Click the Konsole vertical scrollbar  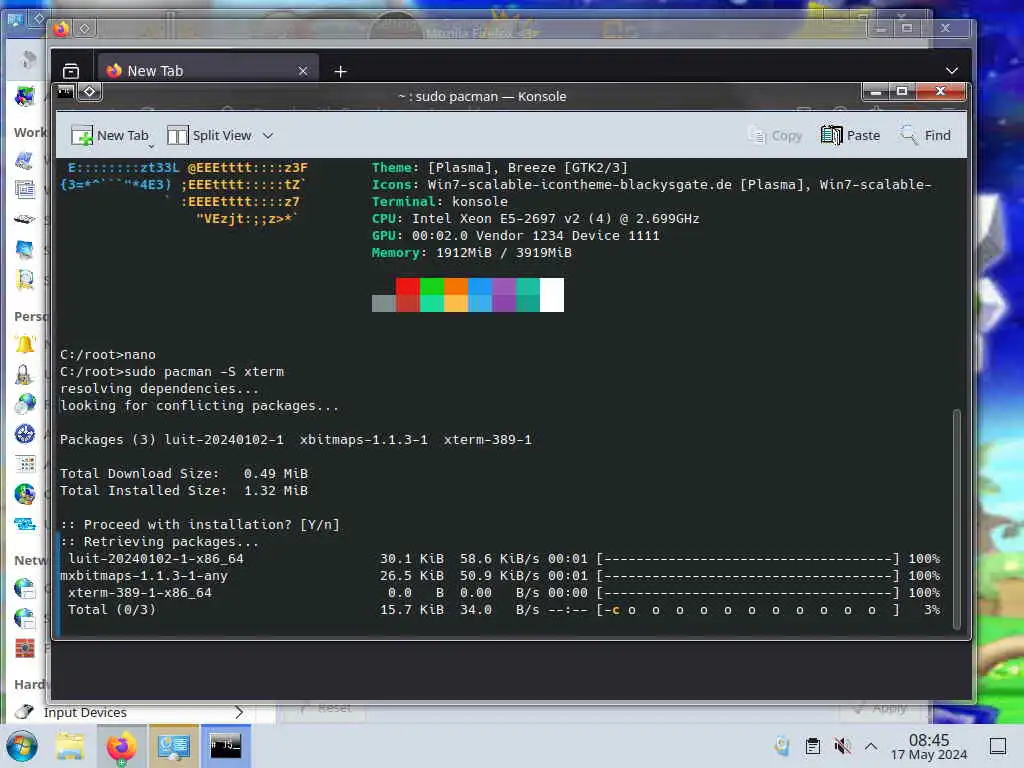point(957,519)
